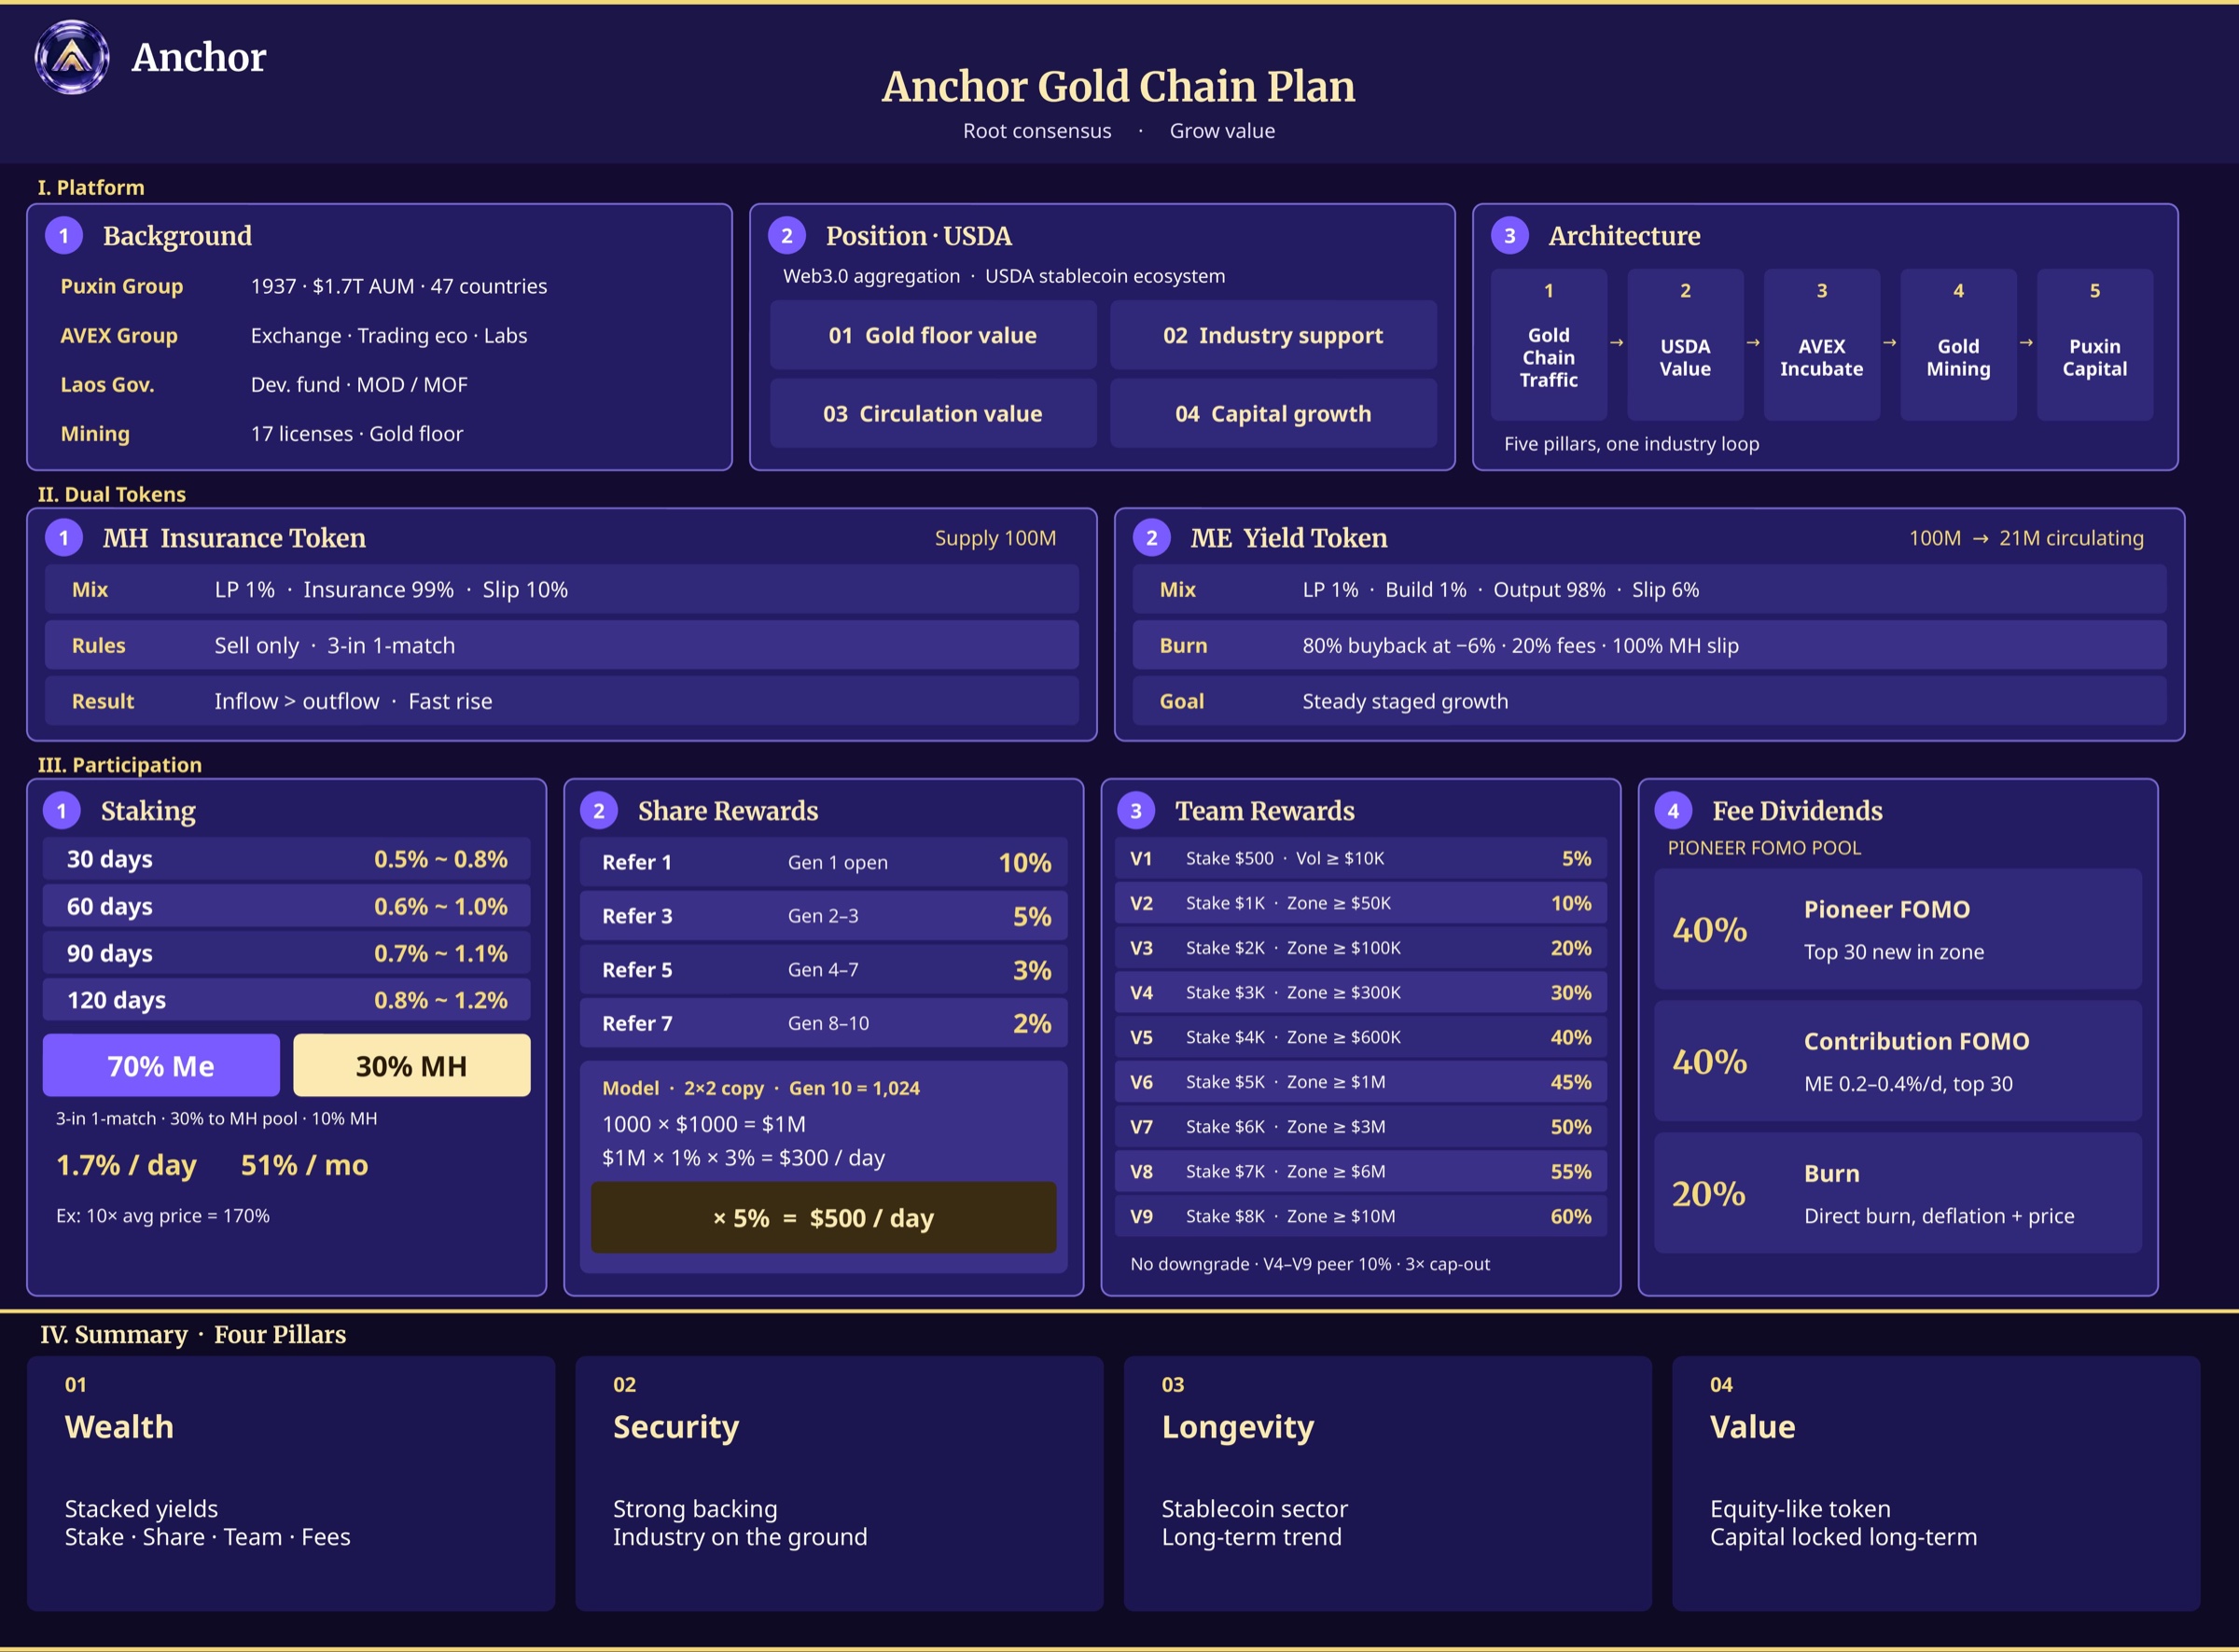
Task: Select the 70% Me button
Action: pos(161,1066)
